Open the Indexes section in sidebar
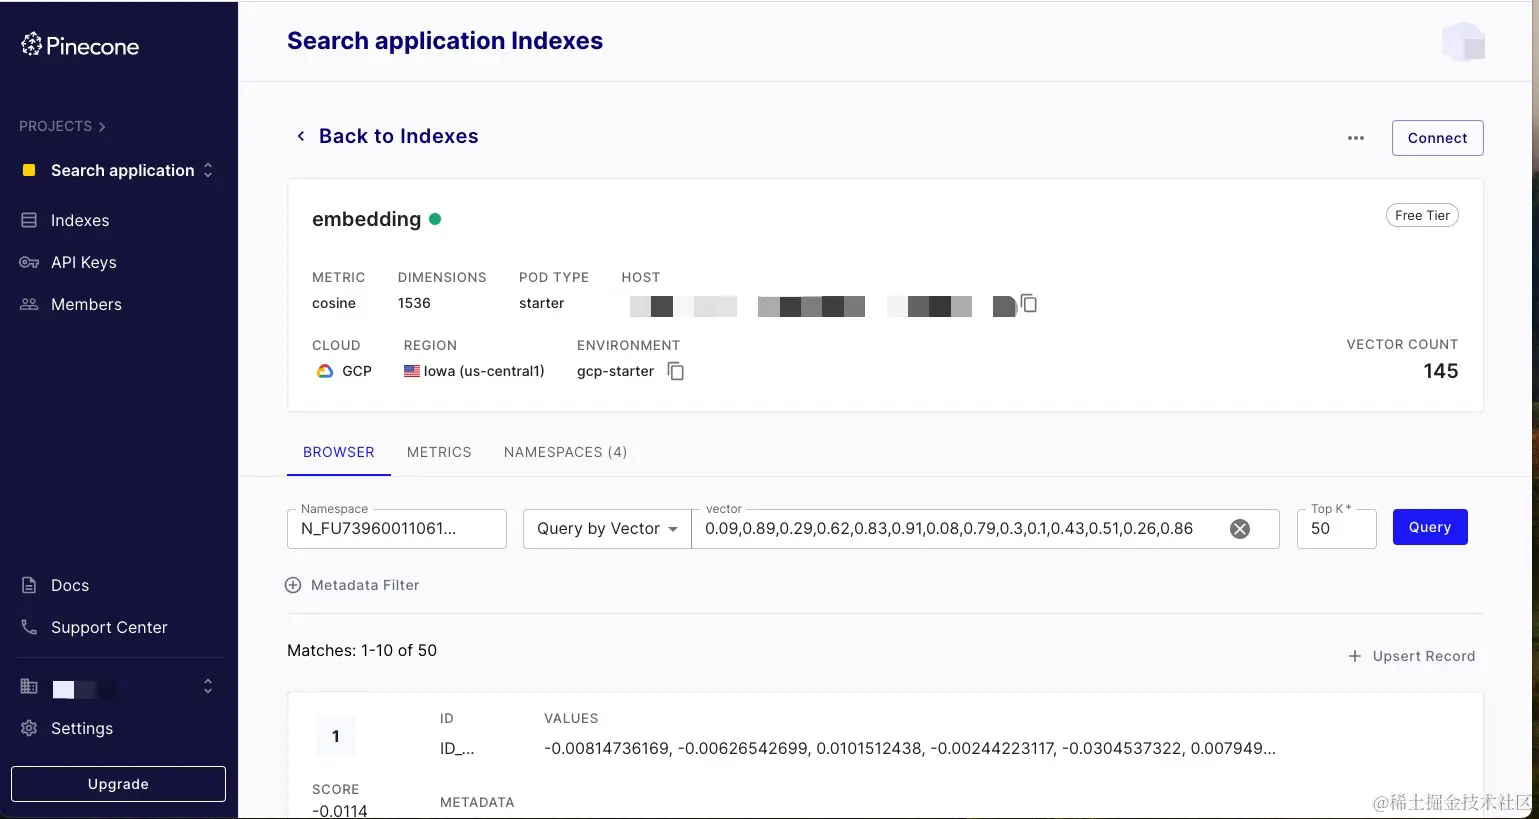Screen dimensions: 1539x819 (x=79, y=220)
